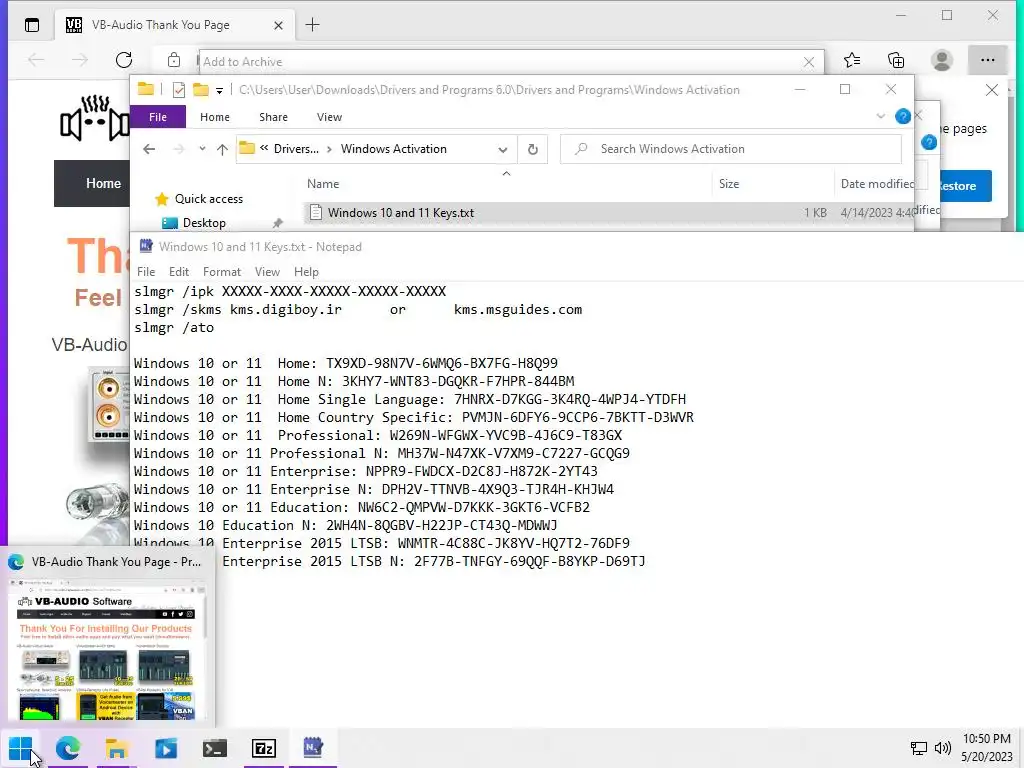This screenshot has width=1024, height=768.
Task: Click the site lock icon in Edge
Action: tap(174, 60)
